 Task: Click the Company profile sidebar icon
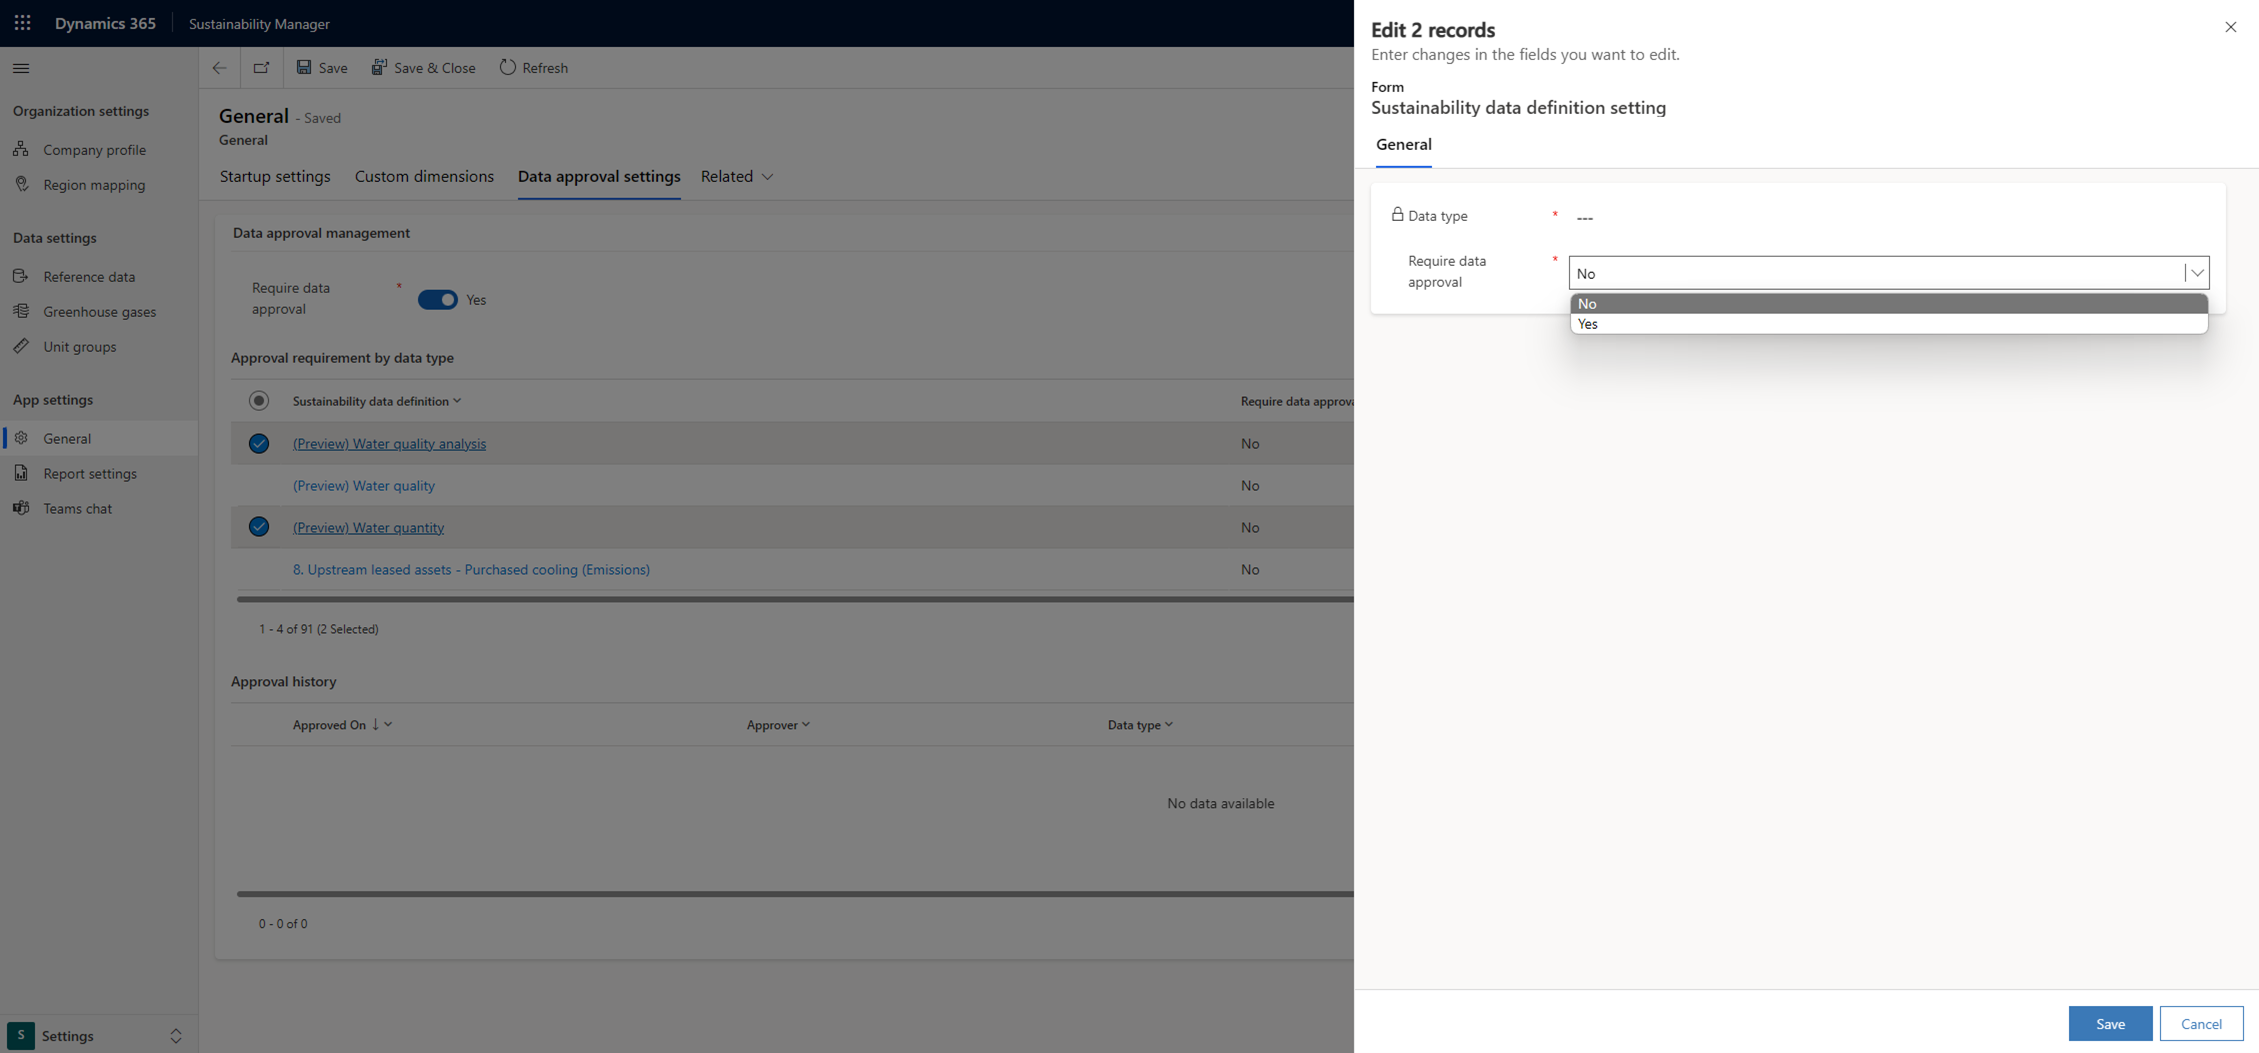21,149
